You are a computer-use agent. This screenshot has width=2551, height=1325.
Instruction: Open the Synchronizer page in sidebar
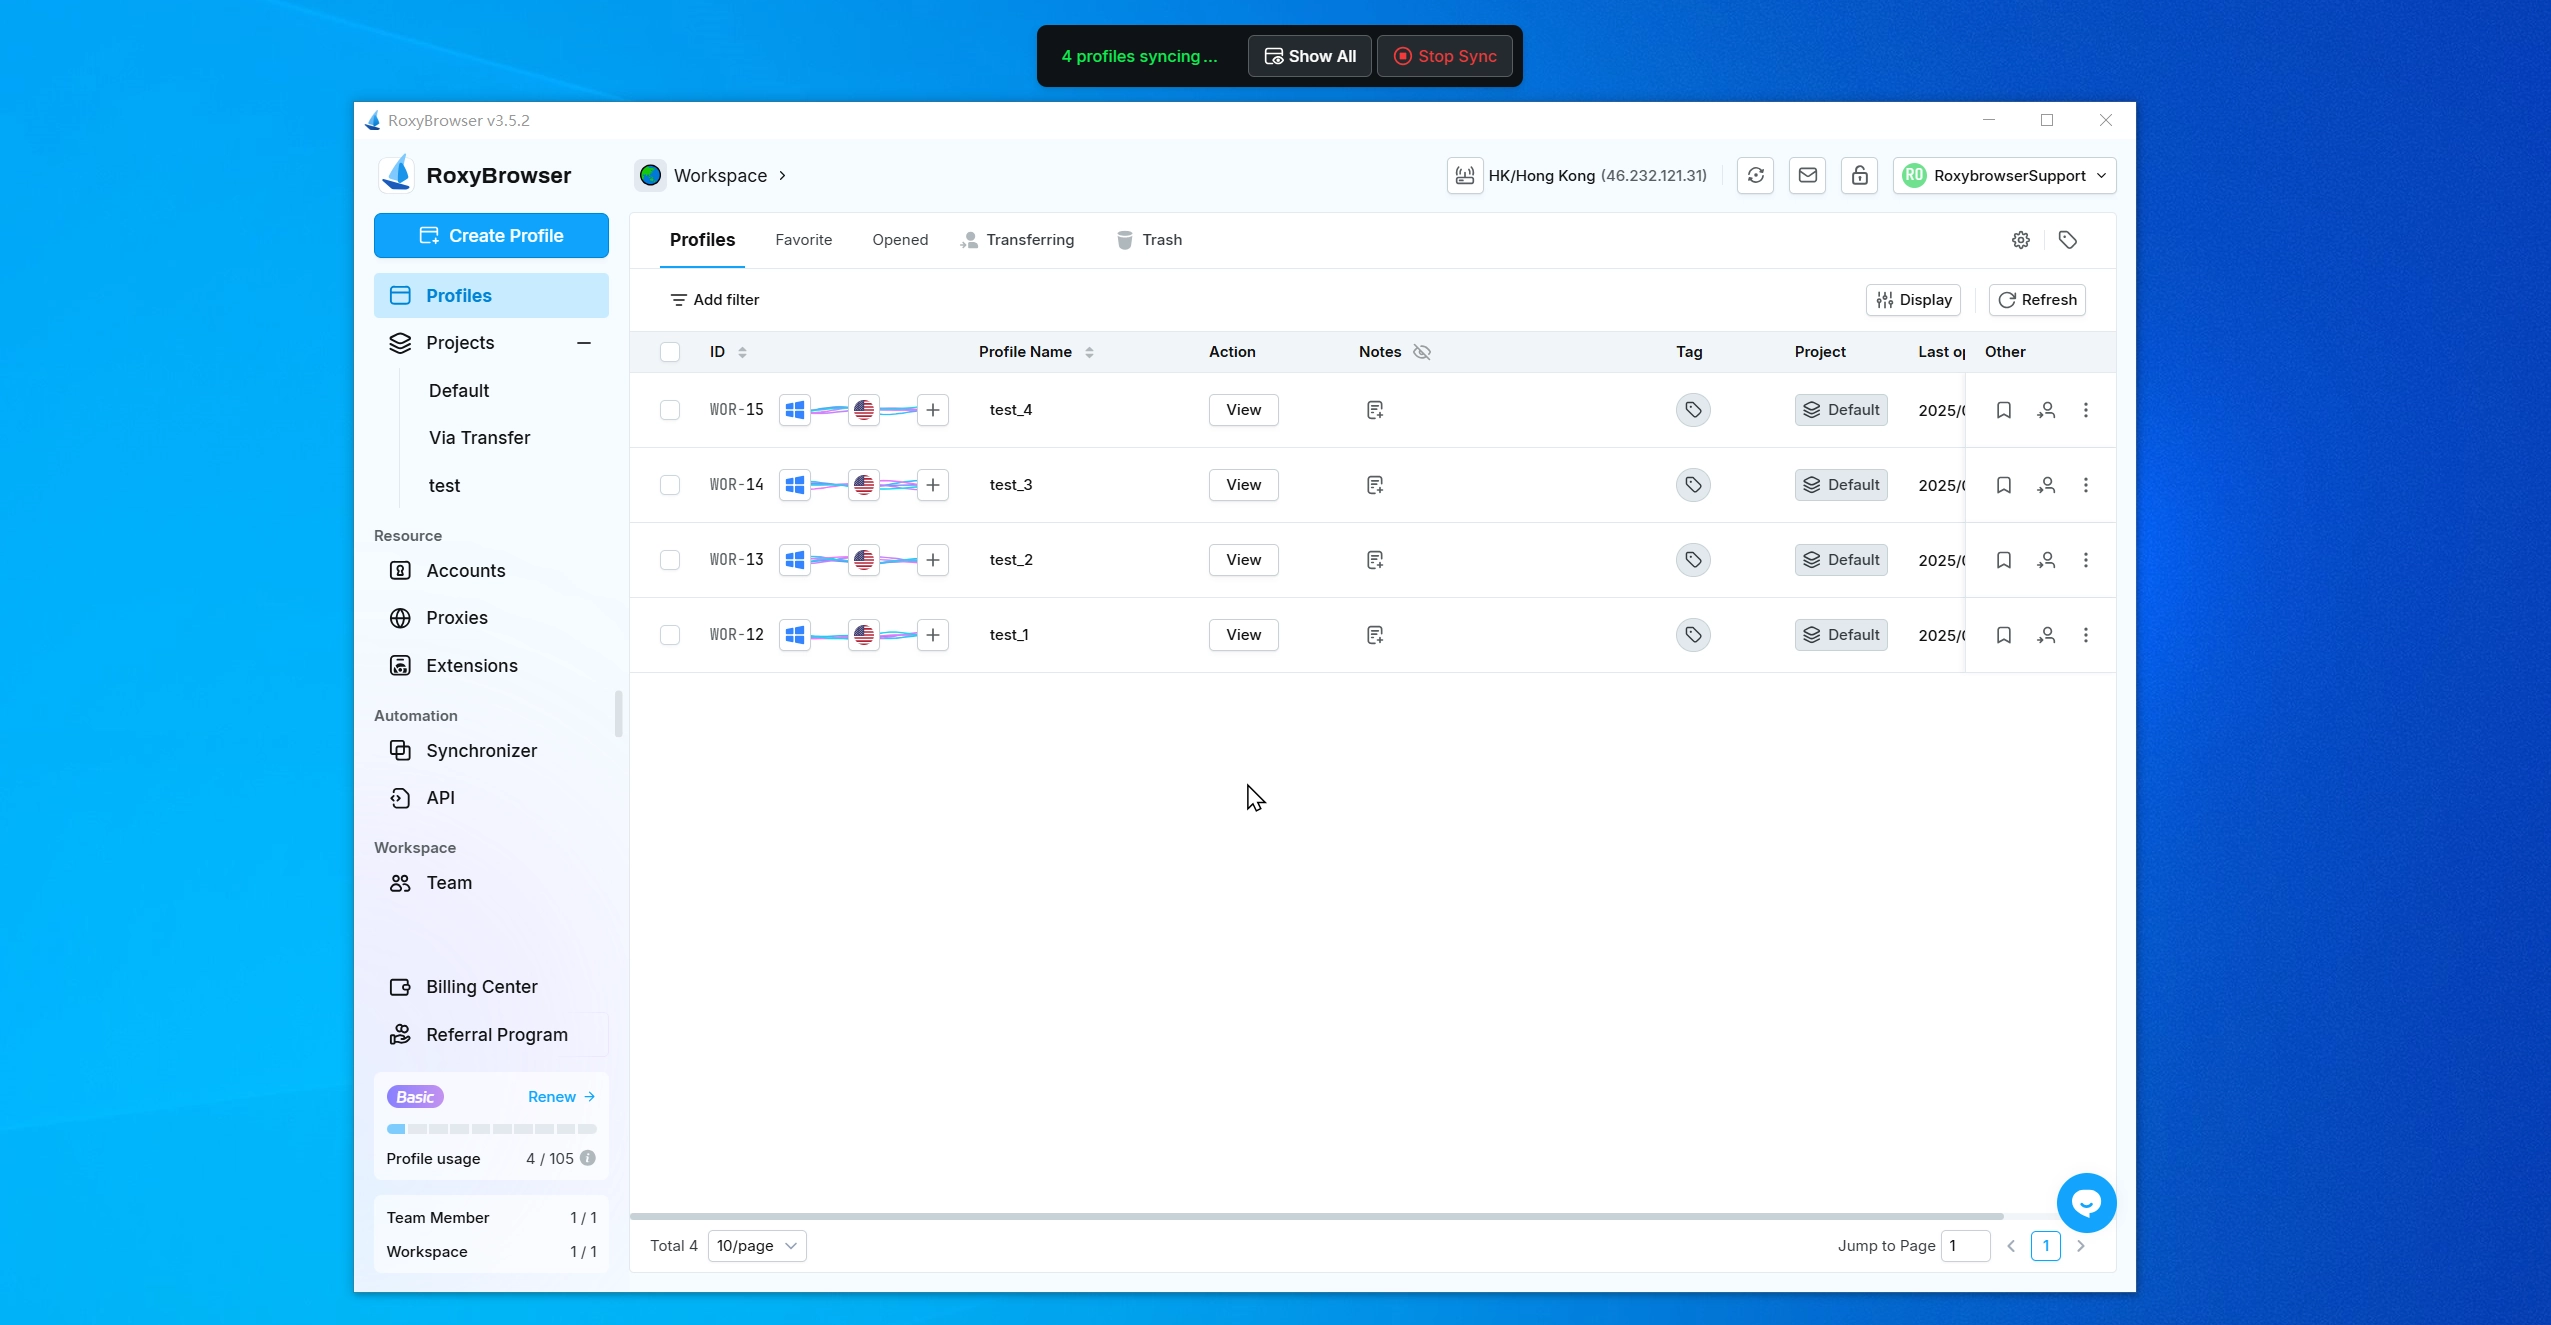[x=480, y=751]
